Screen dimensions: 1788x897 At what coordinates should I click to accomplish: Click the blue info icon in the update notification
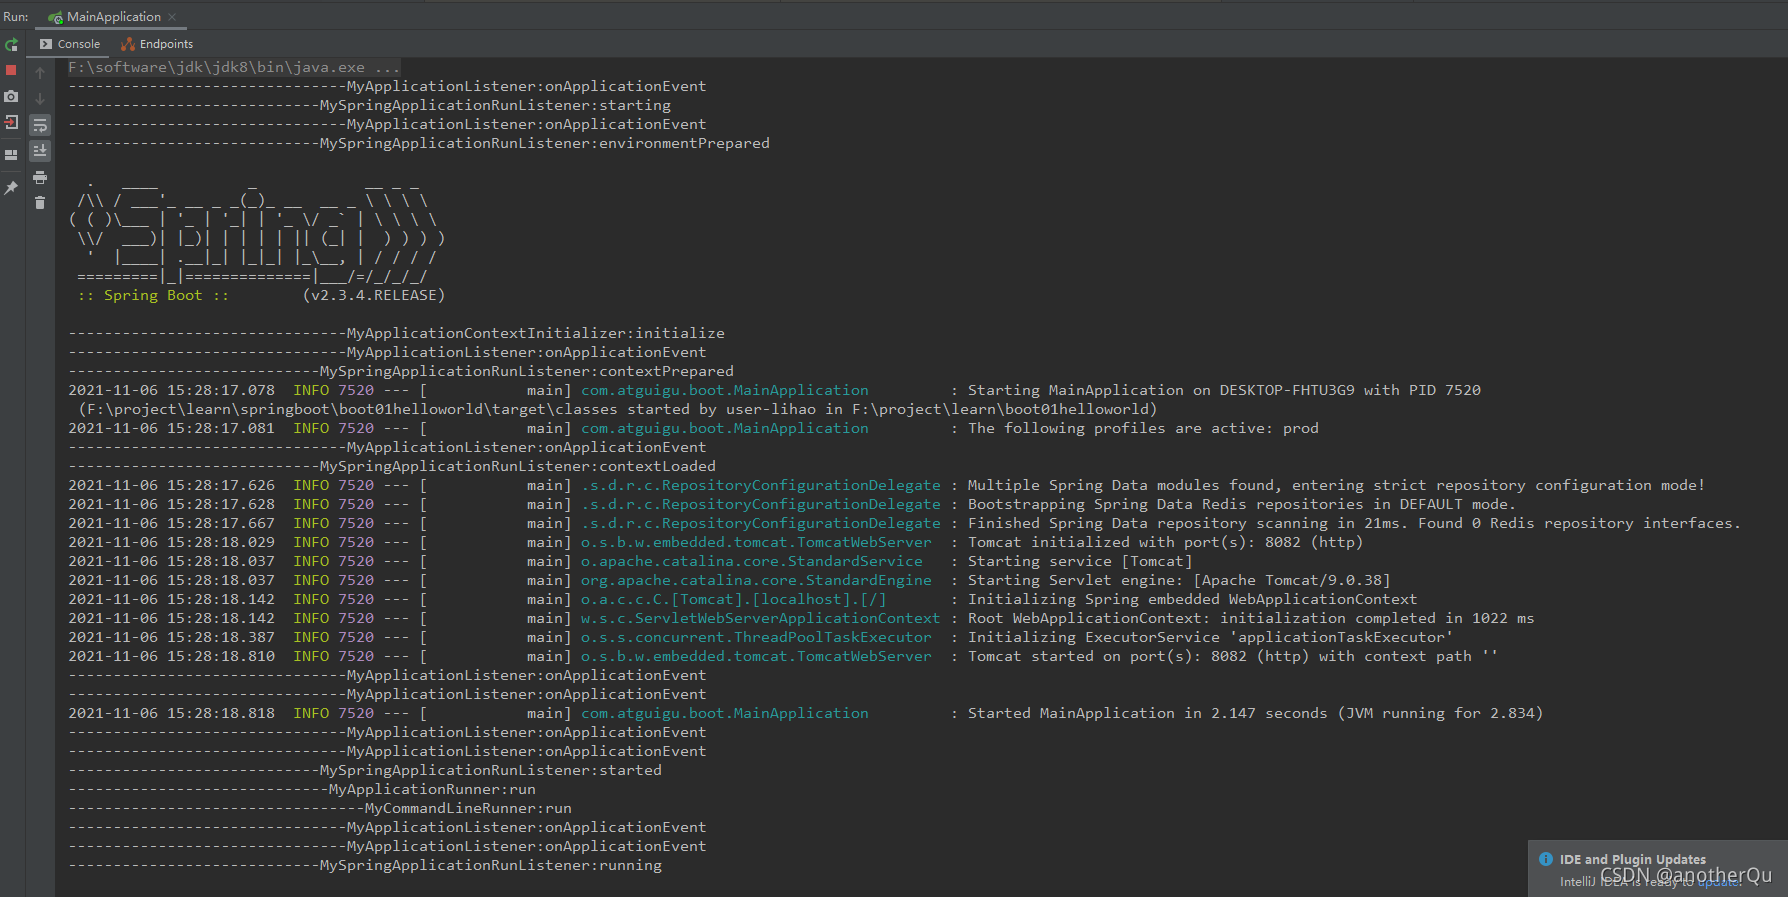[x=1546, y=859]
